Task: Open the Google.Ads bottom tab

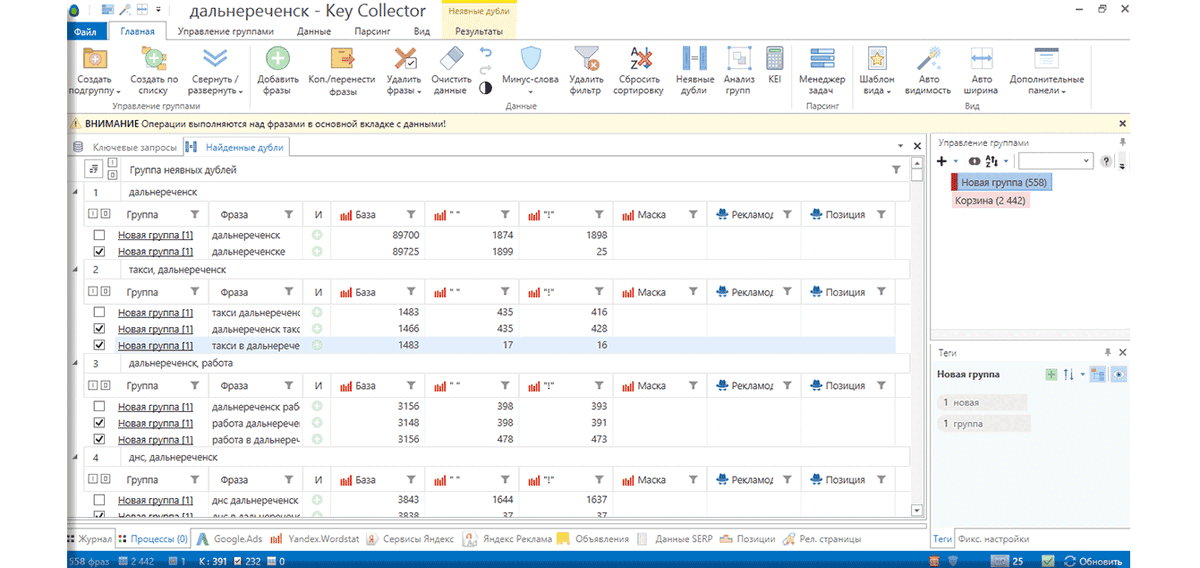Action: coord(230,539)
